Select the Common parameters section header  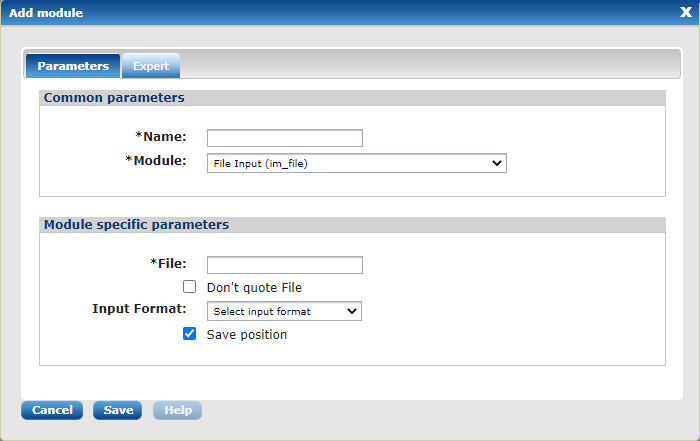click(x=114, y=98)
